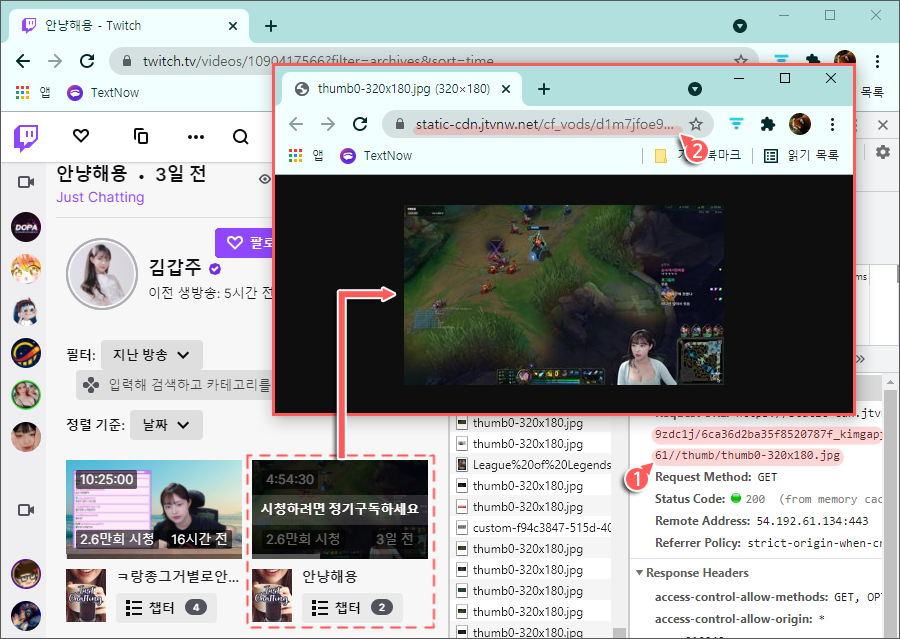Screen dimensions: 900x639
Task: Open the 날짜 sort dropdown
Action: click(x=166, y=425)
